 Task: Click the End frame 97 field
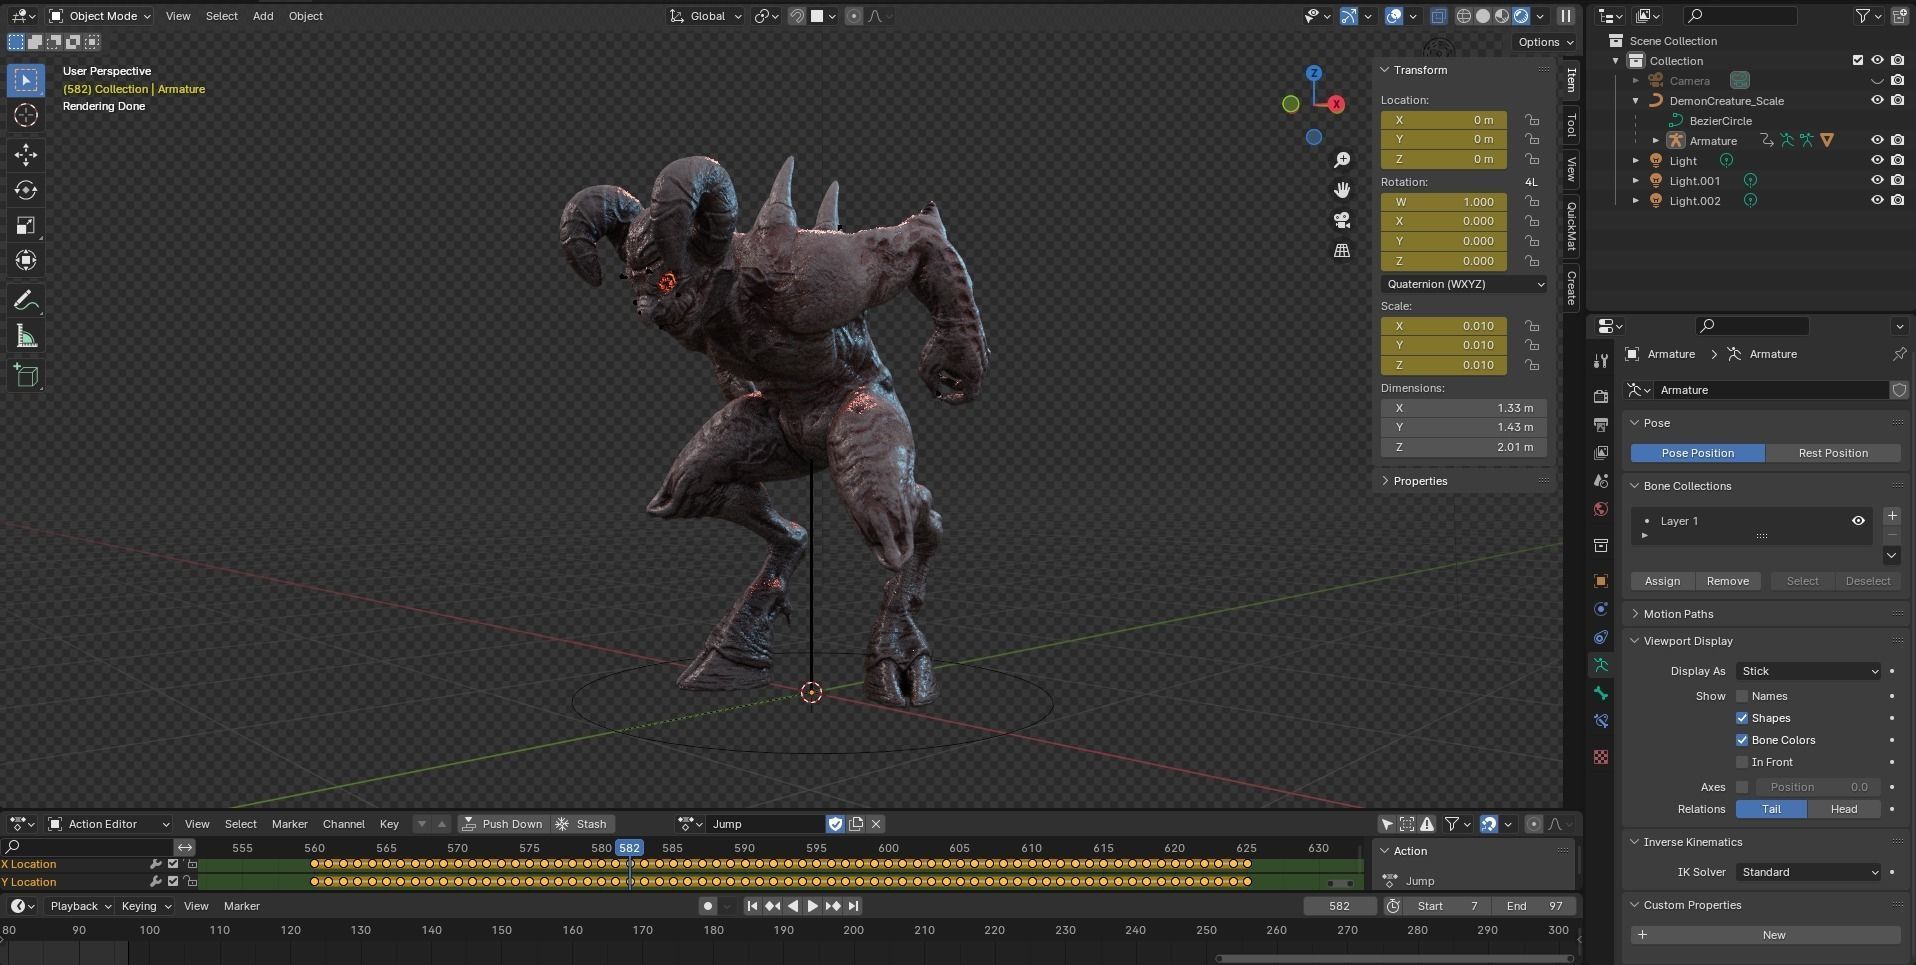(1534, 906)
